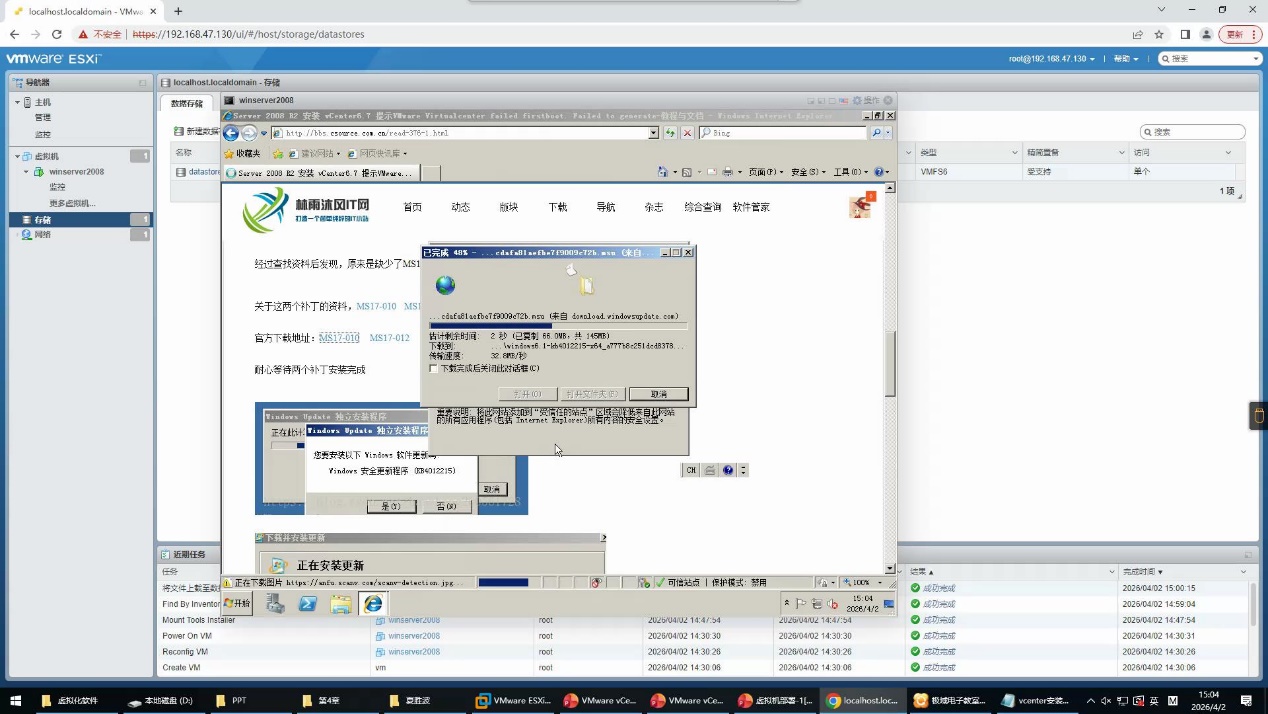Click the Bing search magnifier button
The width and height of the screenshot is (1268, 714).
pyautogui.click(x=877, y=133)
